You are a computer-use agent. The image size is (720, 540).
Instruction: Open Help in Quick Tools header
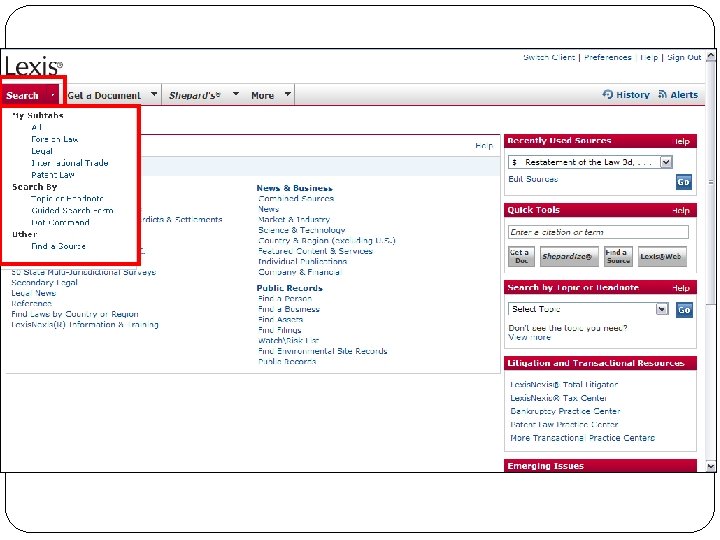click(x=681, y=210)
